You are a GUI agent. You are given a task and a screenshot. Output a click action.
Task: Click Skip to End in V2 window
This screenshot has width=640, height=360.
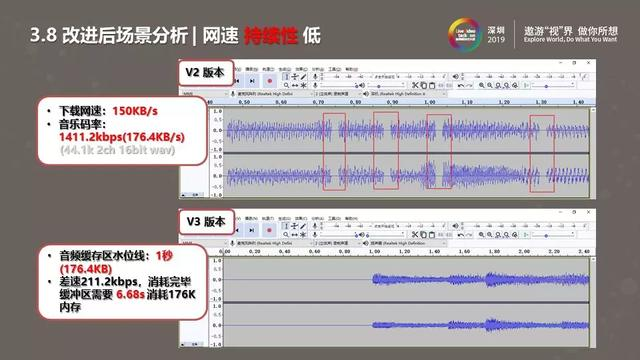[252, 81]
